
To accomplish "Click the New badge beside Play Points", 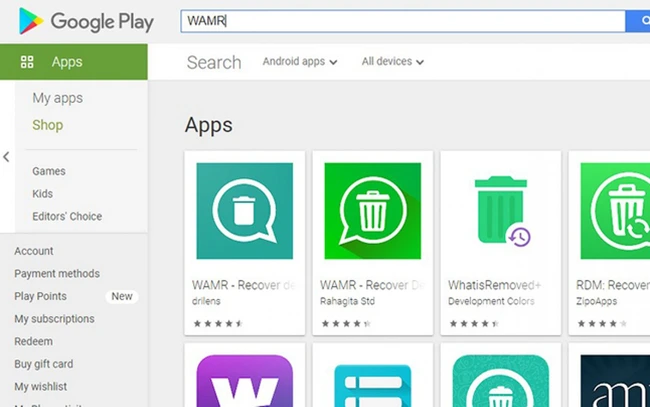I will [x=121, y=296].
